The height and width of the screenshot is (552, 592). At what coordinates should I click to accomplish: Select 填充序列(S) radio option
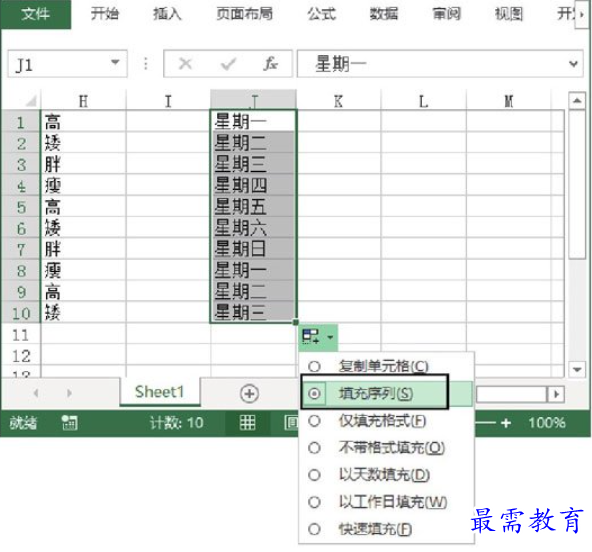(x=386, y=393)
